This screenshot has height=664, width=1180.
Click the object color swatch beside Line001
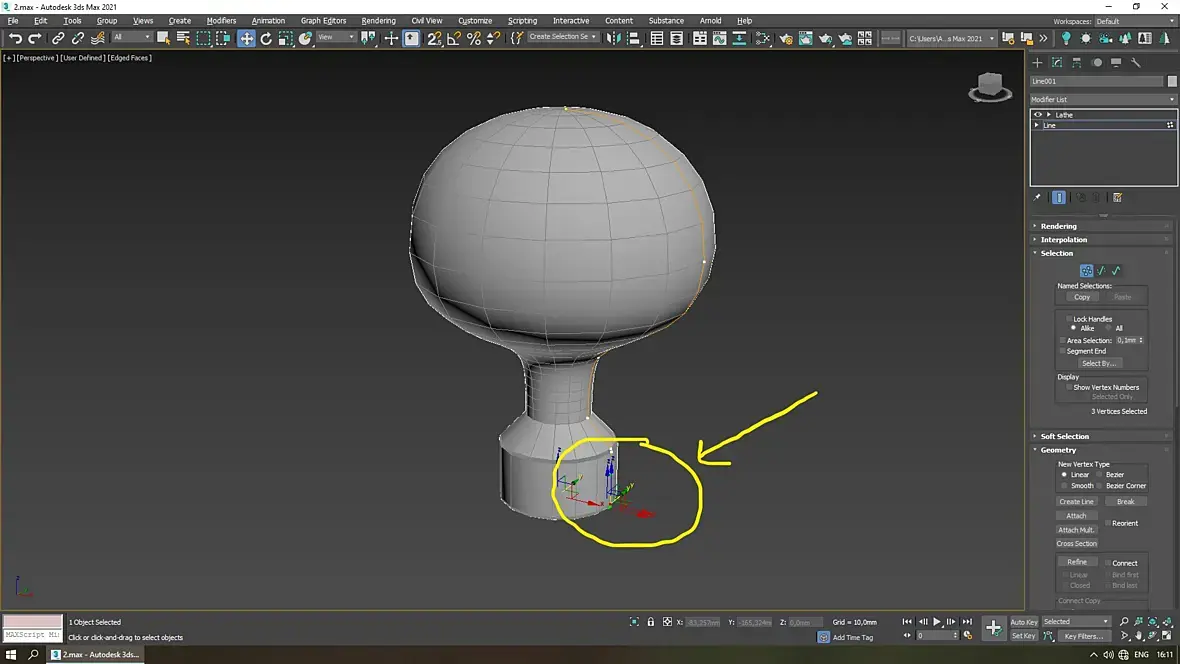tap(1172, 81)
